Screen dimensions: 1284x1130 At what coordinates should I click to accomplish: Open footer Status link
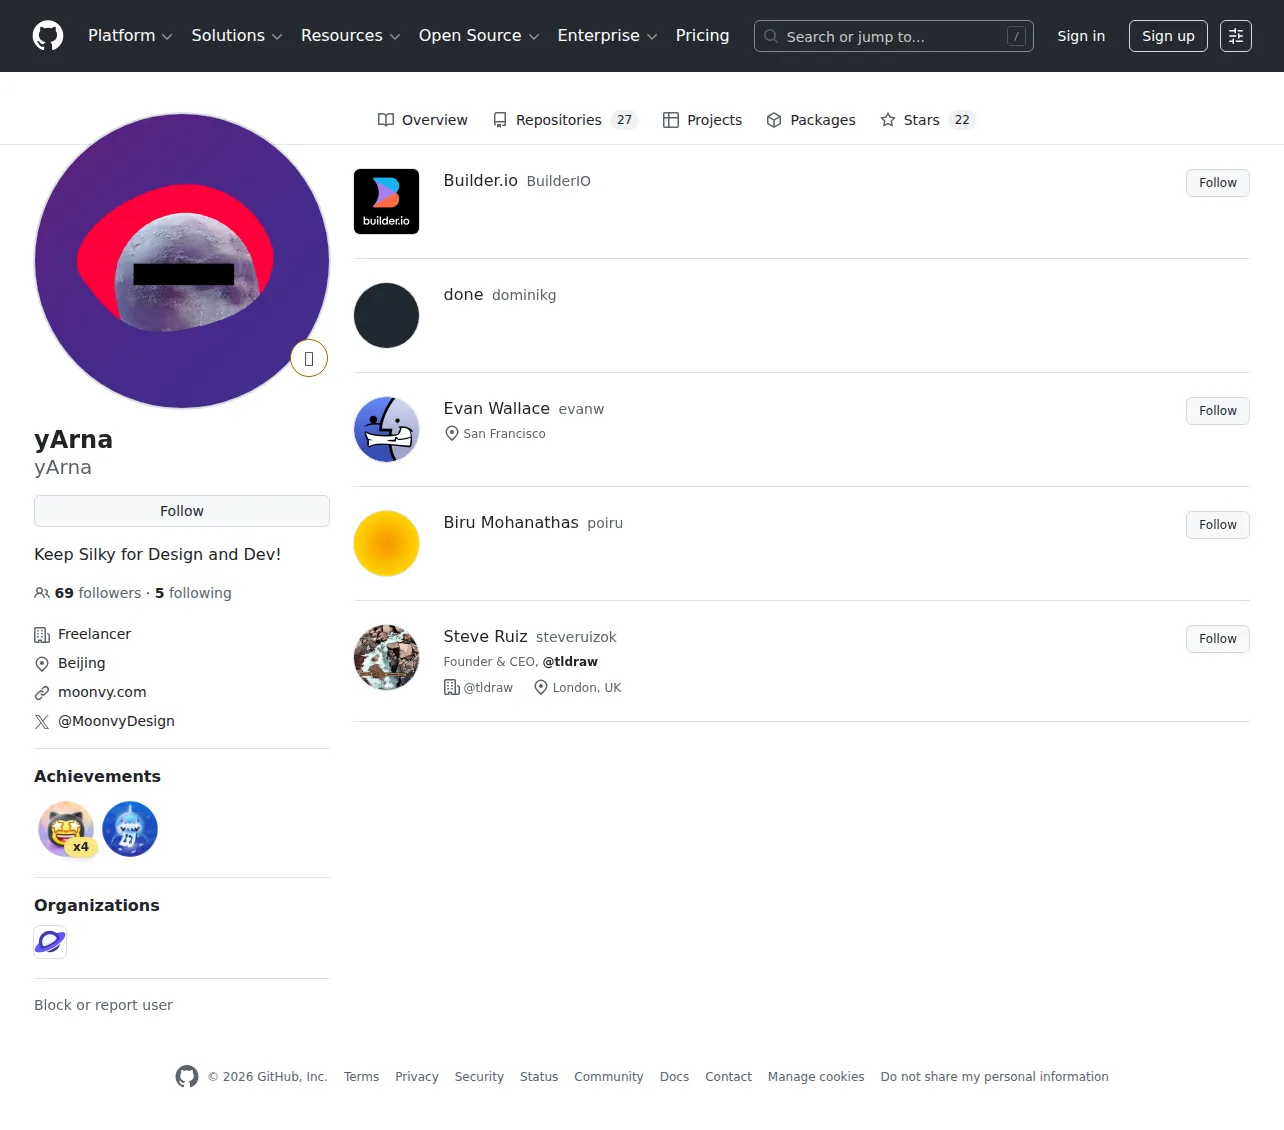click(x=539, y=1077)
